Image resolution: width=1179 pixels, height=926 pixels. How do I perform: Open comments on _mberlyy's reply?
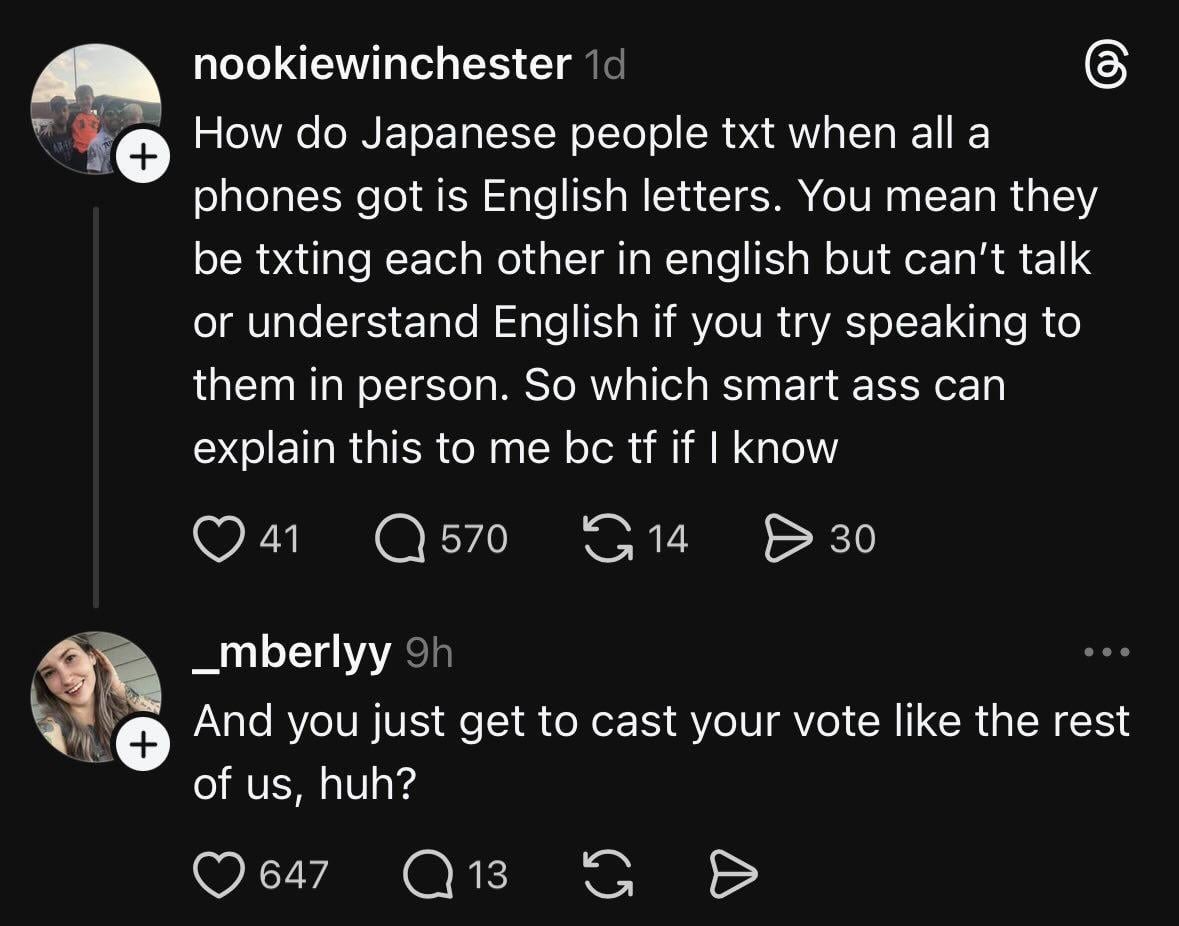pos(428,875)
